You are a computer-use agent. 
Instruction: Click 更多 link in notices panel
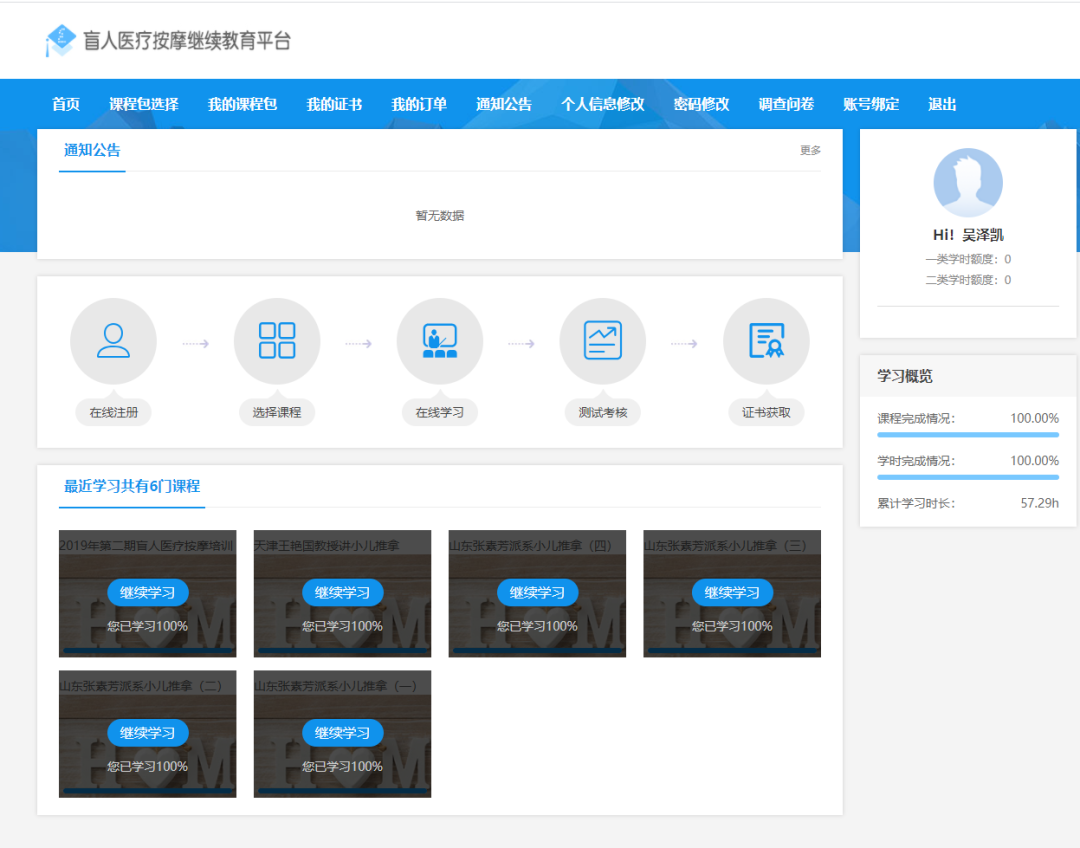[x=810, y=150]
